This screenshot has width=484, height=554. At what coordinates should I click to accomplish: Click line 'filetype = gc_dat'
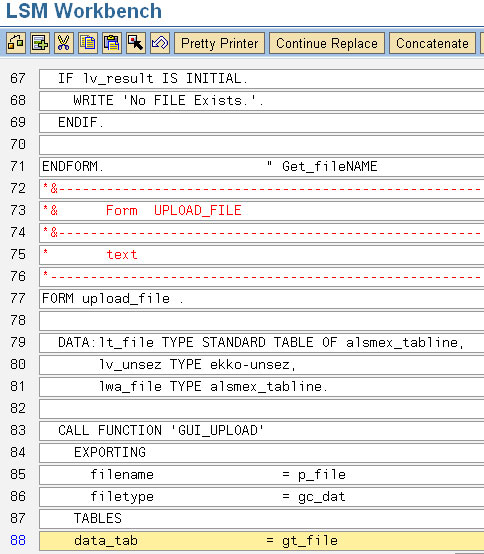[261, 497]
